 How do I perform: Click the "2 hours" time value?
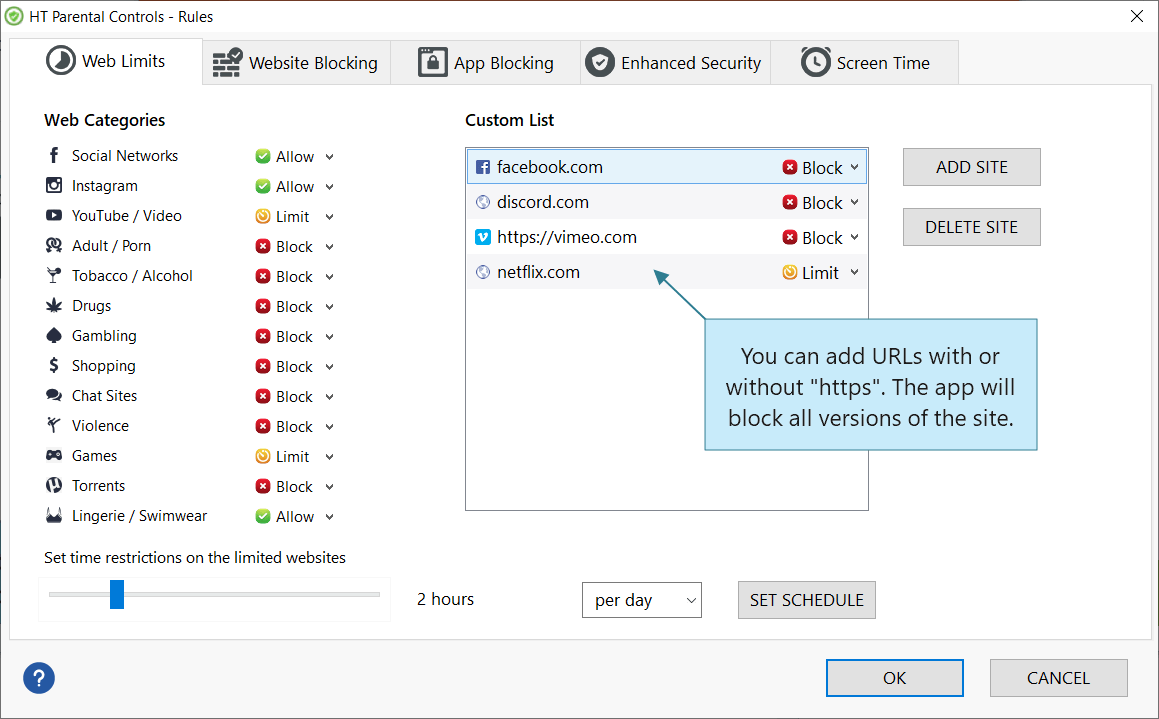[x=445, y=599]
